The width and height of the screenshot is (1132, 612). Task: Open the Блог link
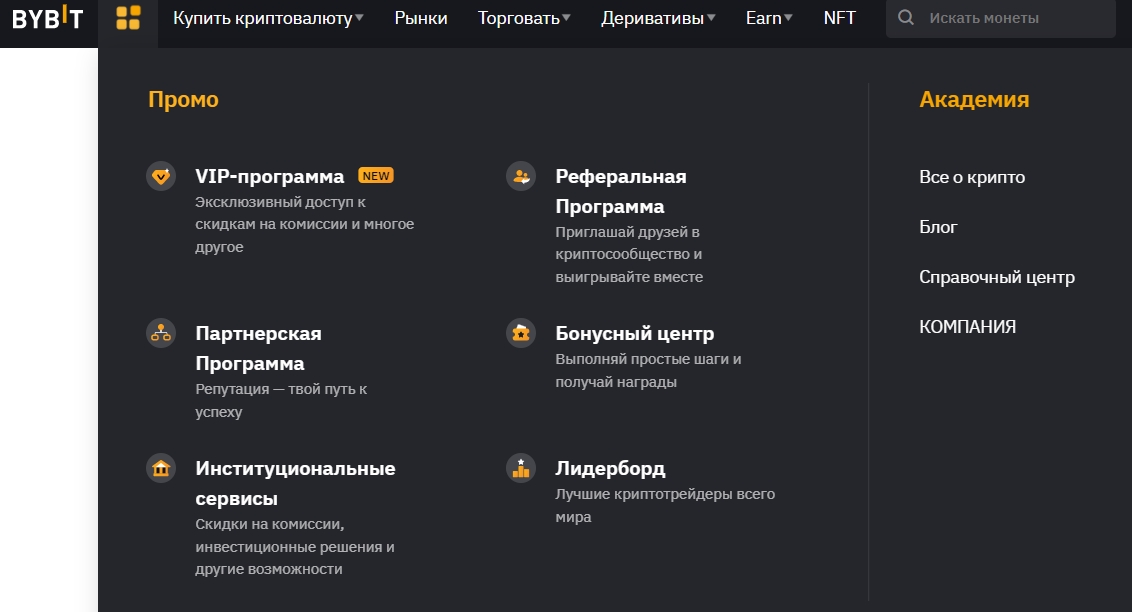click(x=938, y=227)
